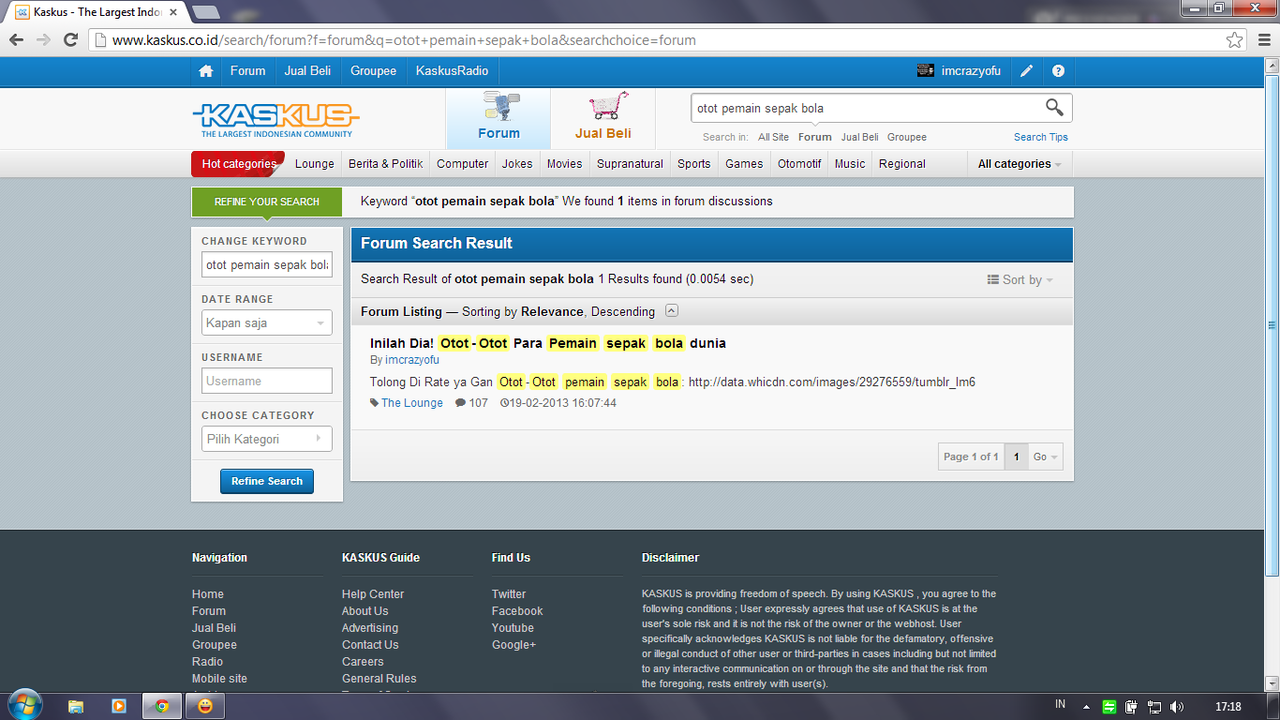Search in Jual Beli option
Image resolution: width=1280 pixels, height=720 pixels.
[860, 137]
